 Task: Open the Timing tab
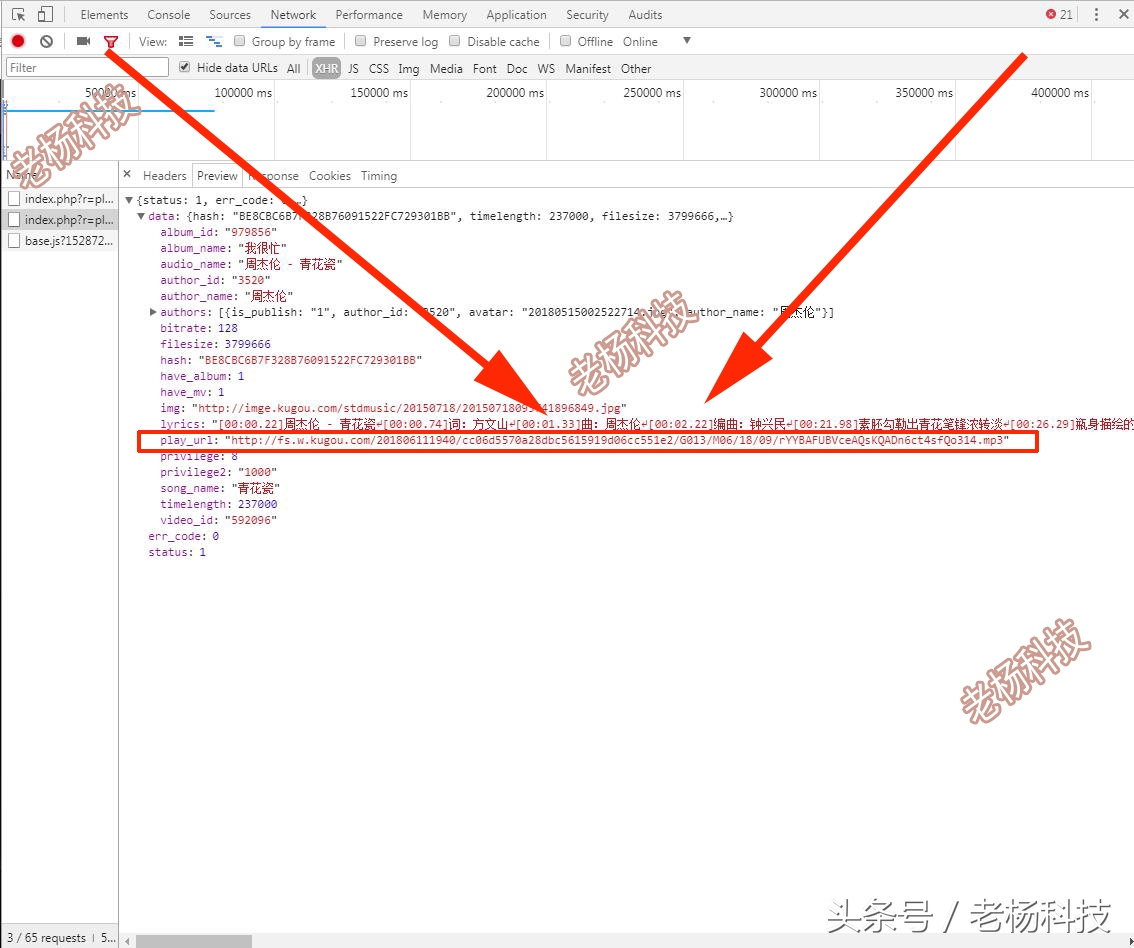[x=378, y=175]
